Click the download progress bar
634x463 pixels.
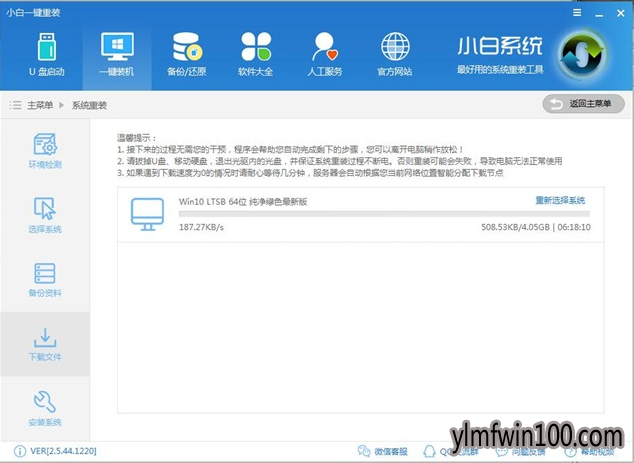[384, 214]
